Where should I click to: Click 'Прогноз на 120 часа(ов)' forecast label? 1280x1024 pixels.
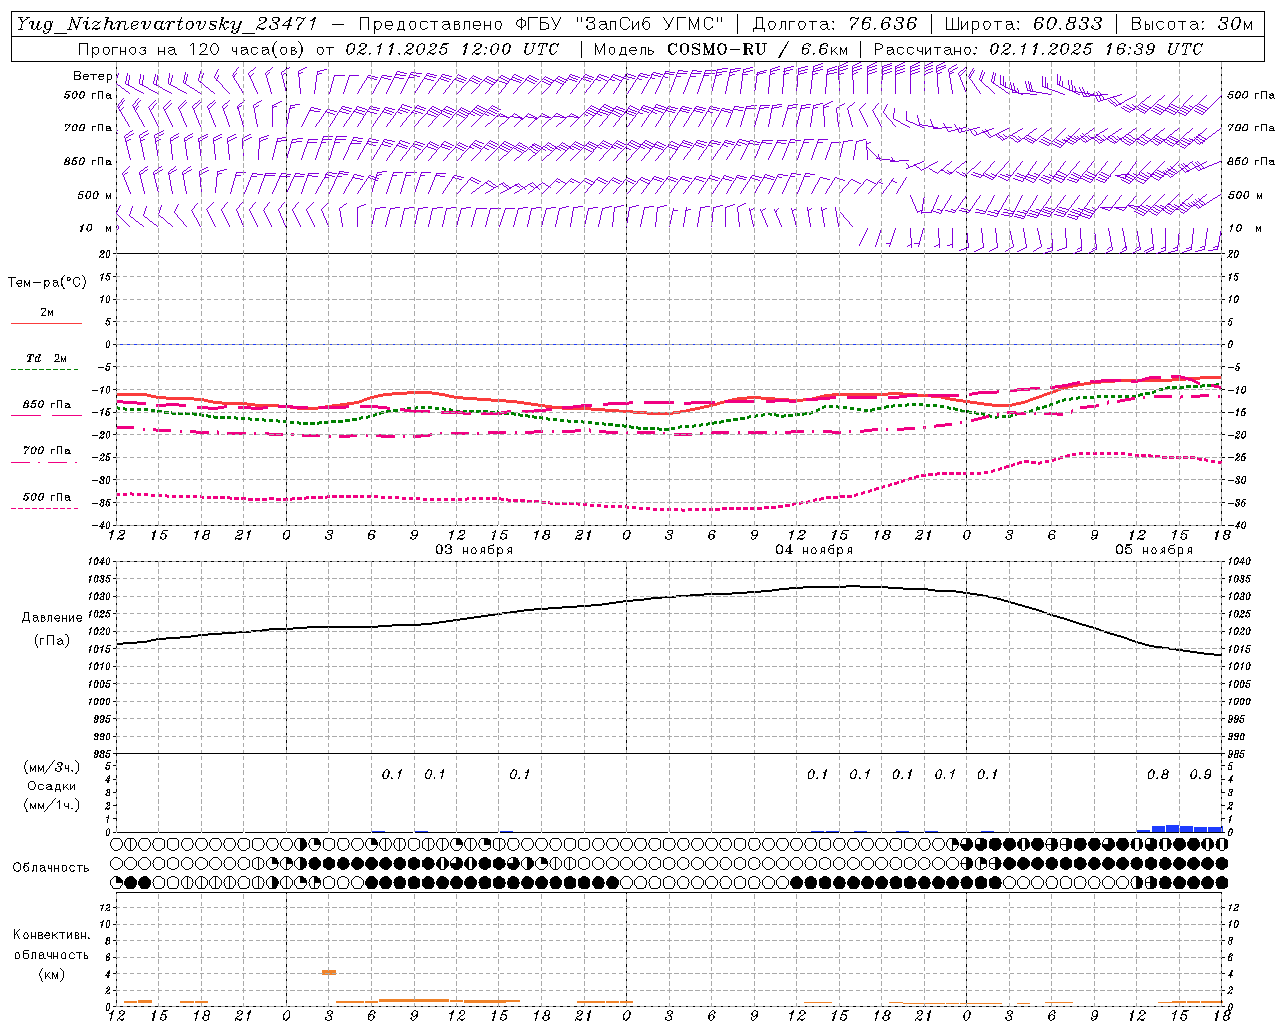click(x=192, y=49)
